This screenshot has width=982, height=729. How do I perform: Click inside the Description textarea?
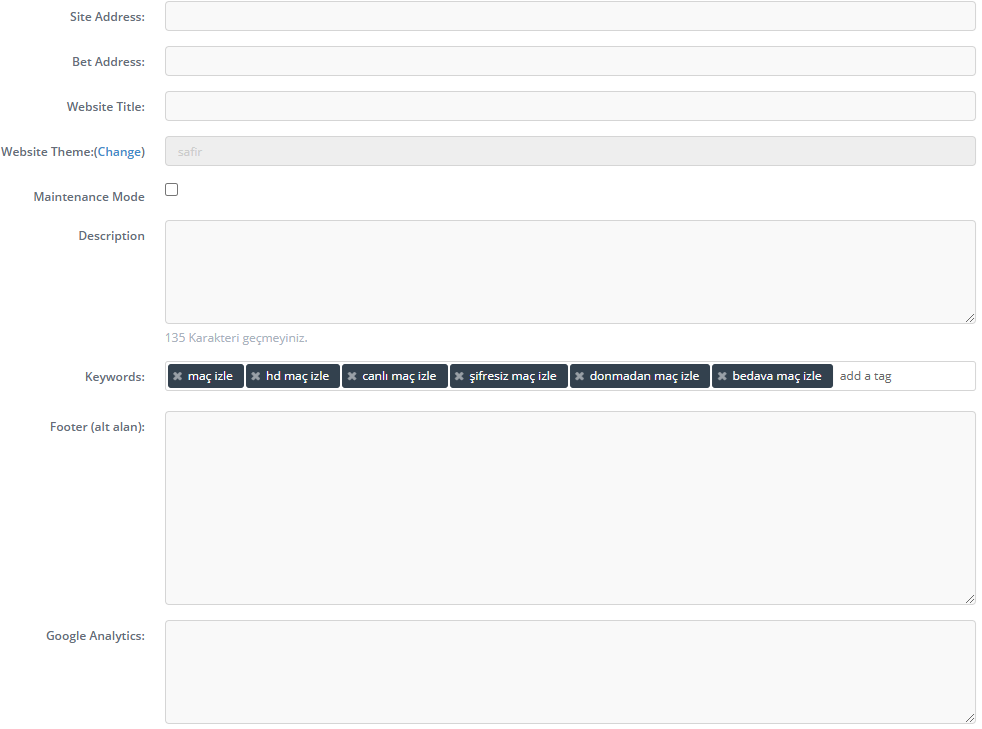570,272
